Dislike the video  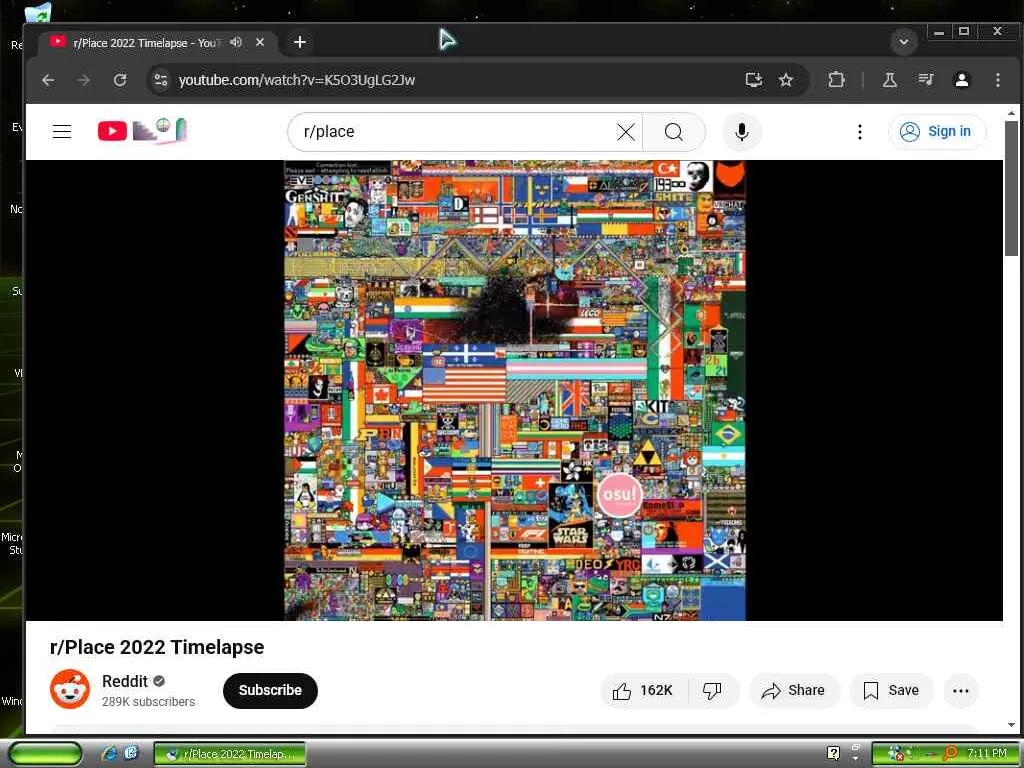coord(712,690)
